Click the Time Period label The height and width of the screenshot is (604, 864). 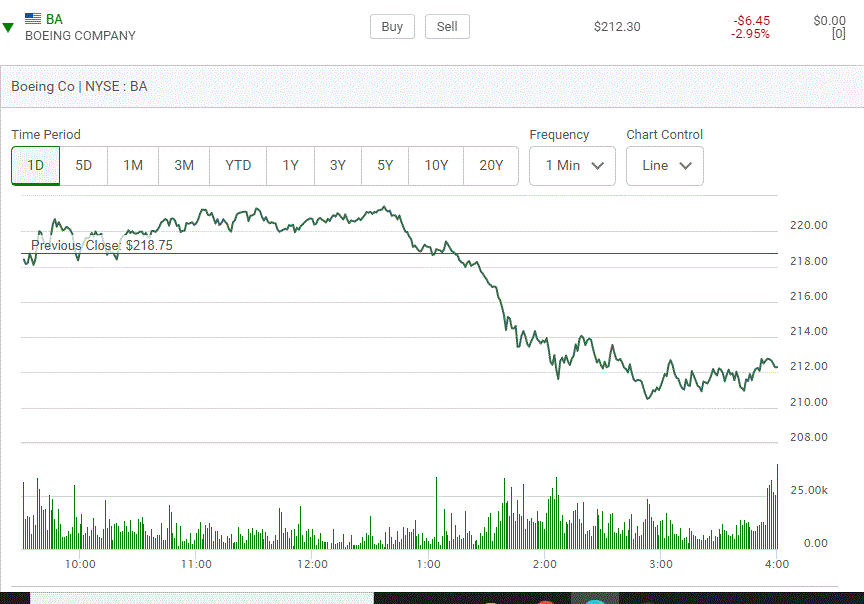(x=46, y=134)
